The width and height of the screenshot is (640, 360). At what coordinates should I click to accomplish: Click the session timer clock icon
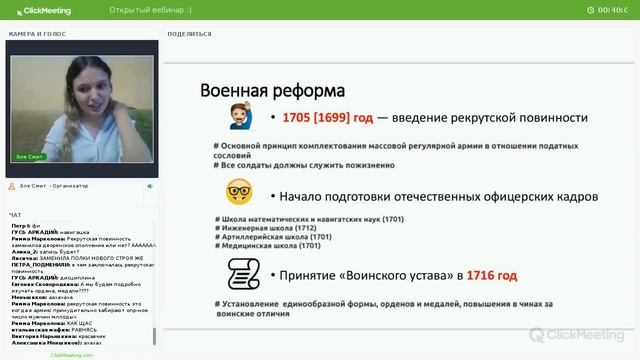point(590,10)
